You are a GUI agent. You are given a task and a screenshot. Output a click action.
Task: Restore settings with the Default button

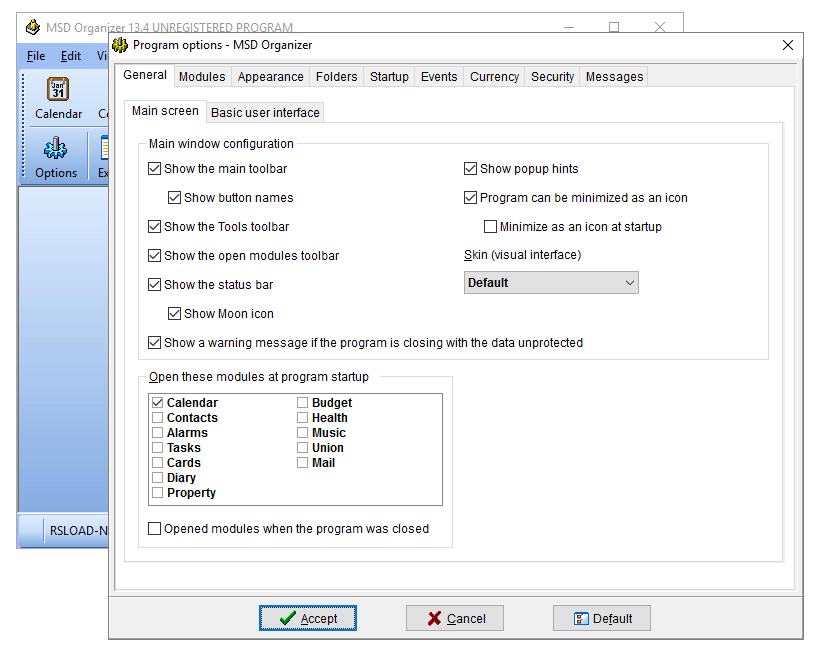pos(602,618)
